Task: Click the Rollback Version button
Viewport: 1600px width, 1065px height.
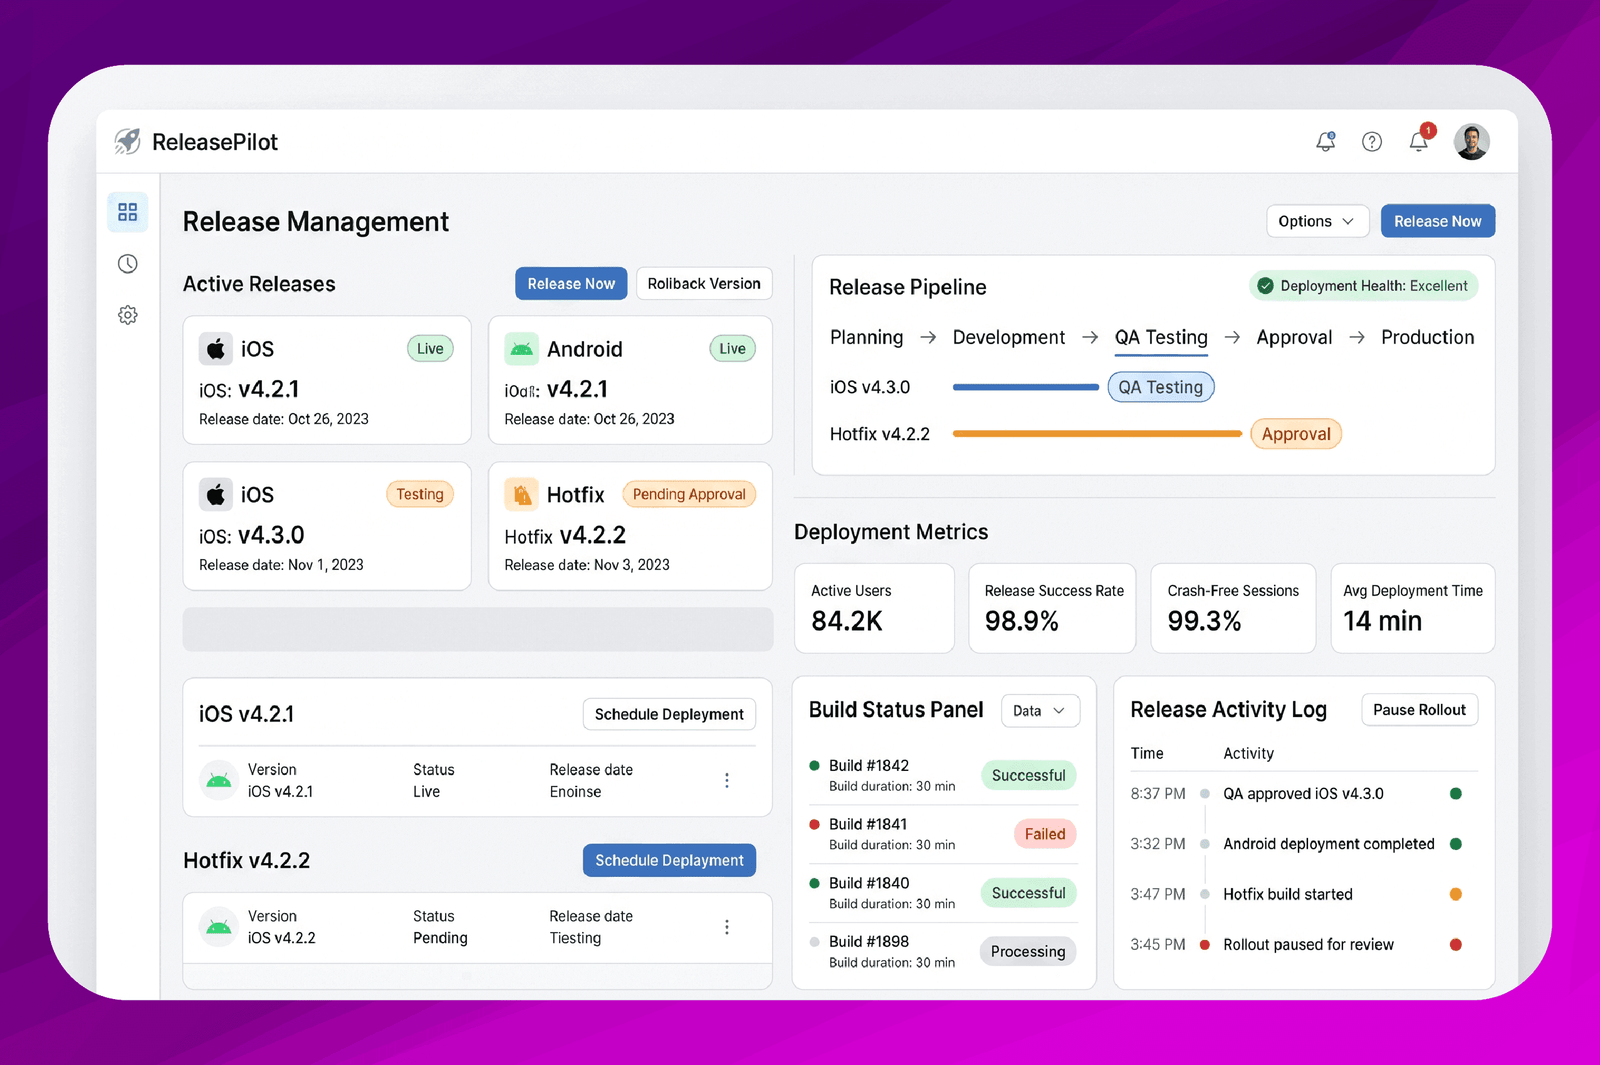Action: pyautogui.click(x=704, y=284)
